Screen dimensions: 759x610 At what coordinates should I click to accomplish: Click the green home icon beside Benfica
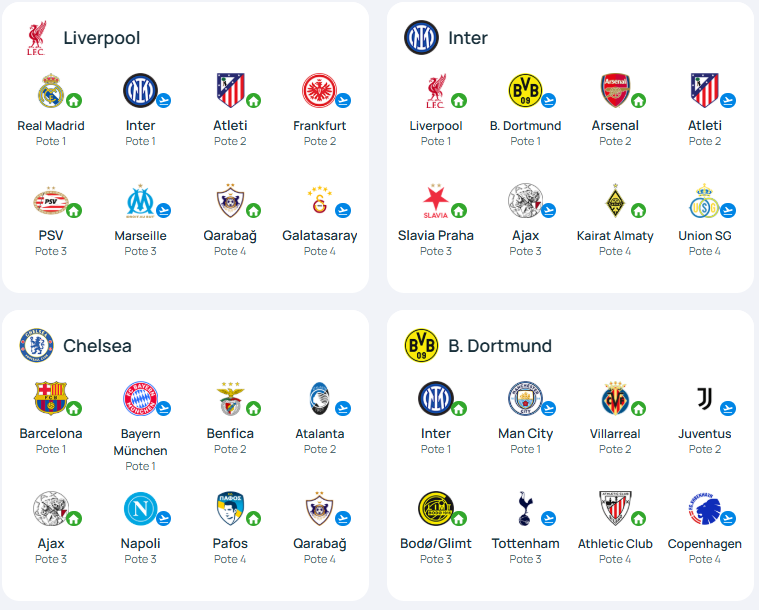click(254, 409)
